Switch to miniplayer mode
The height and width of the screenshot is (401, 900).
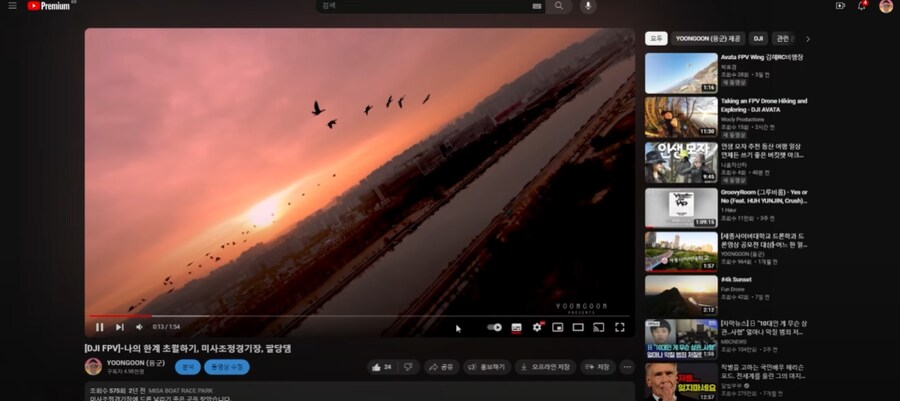(x=557, y=327)
